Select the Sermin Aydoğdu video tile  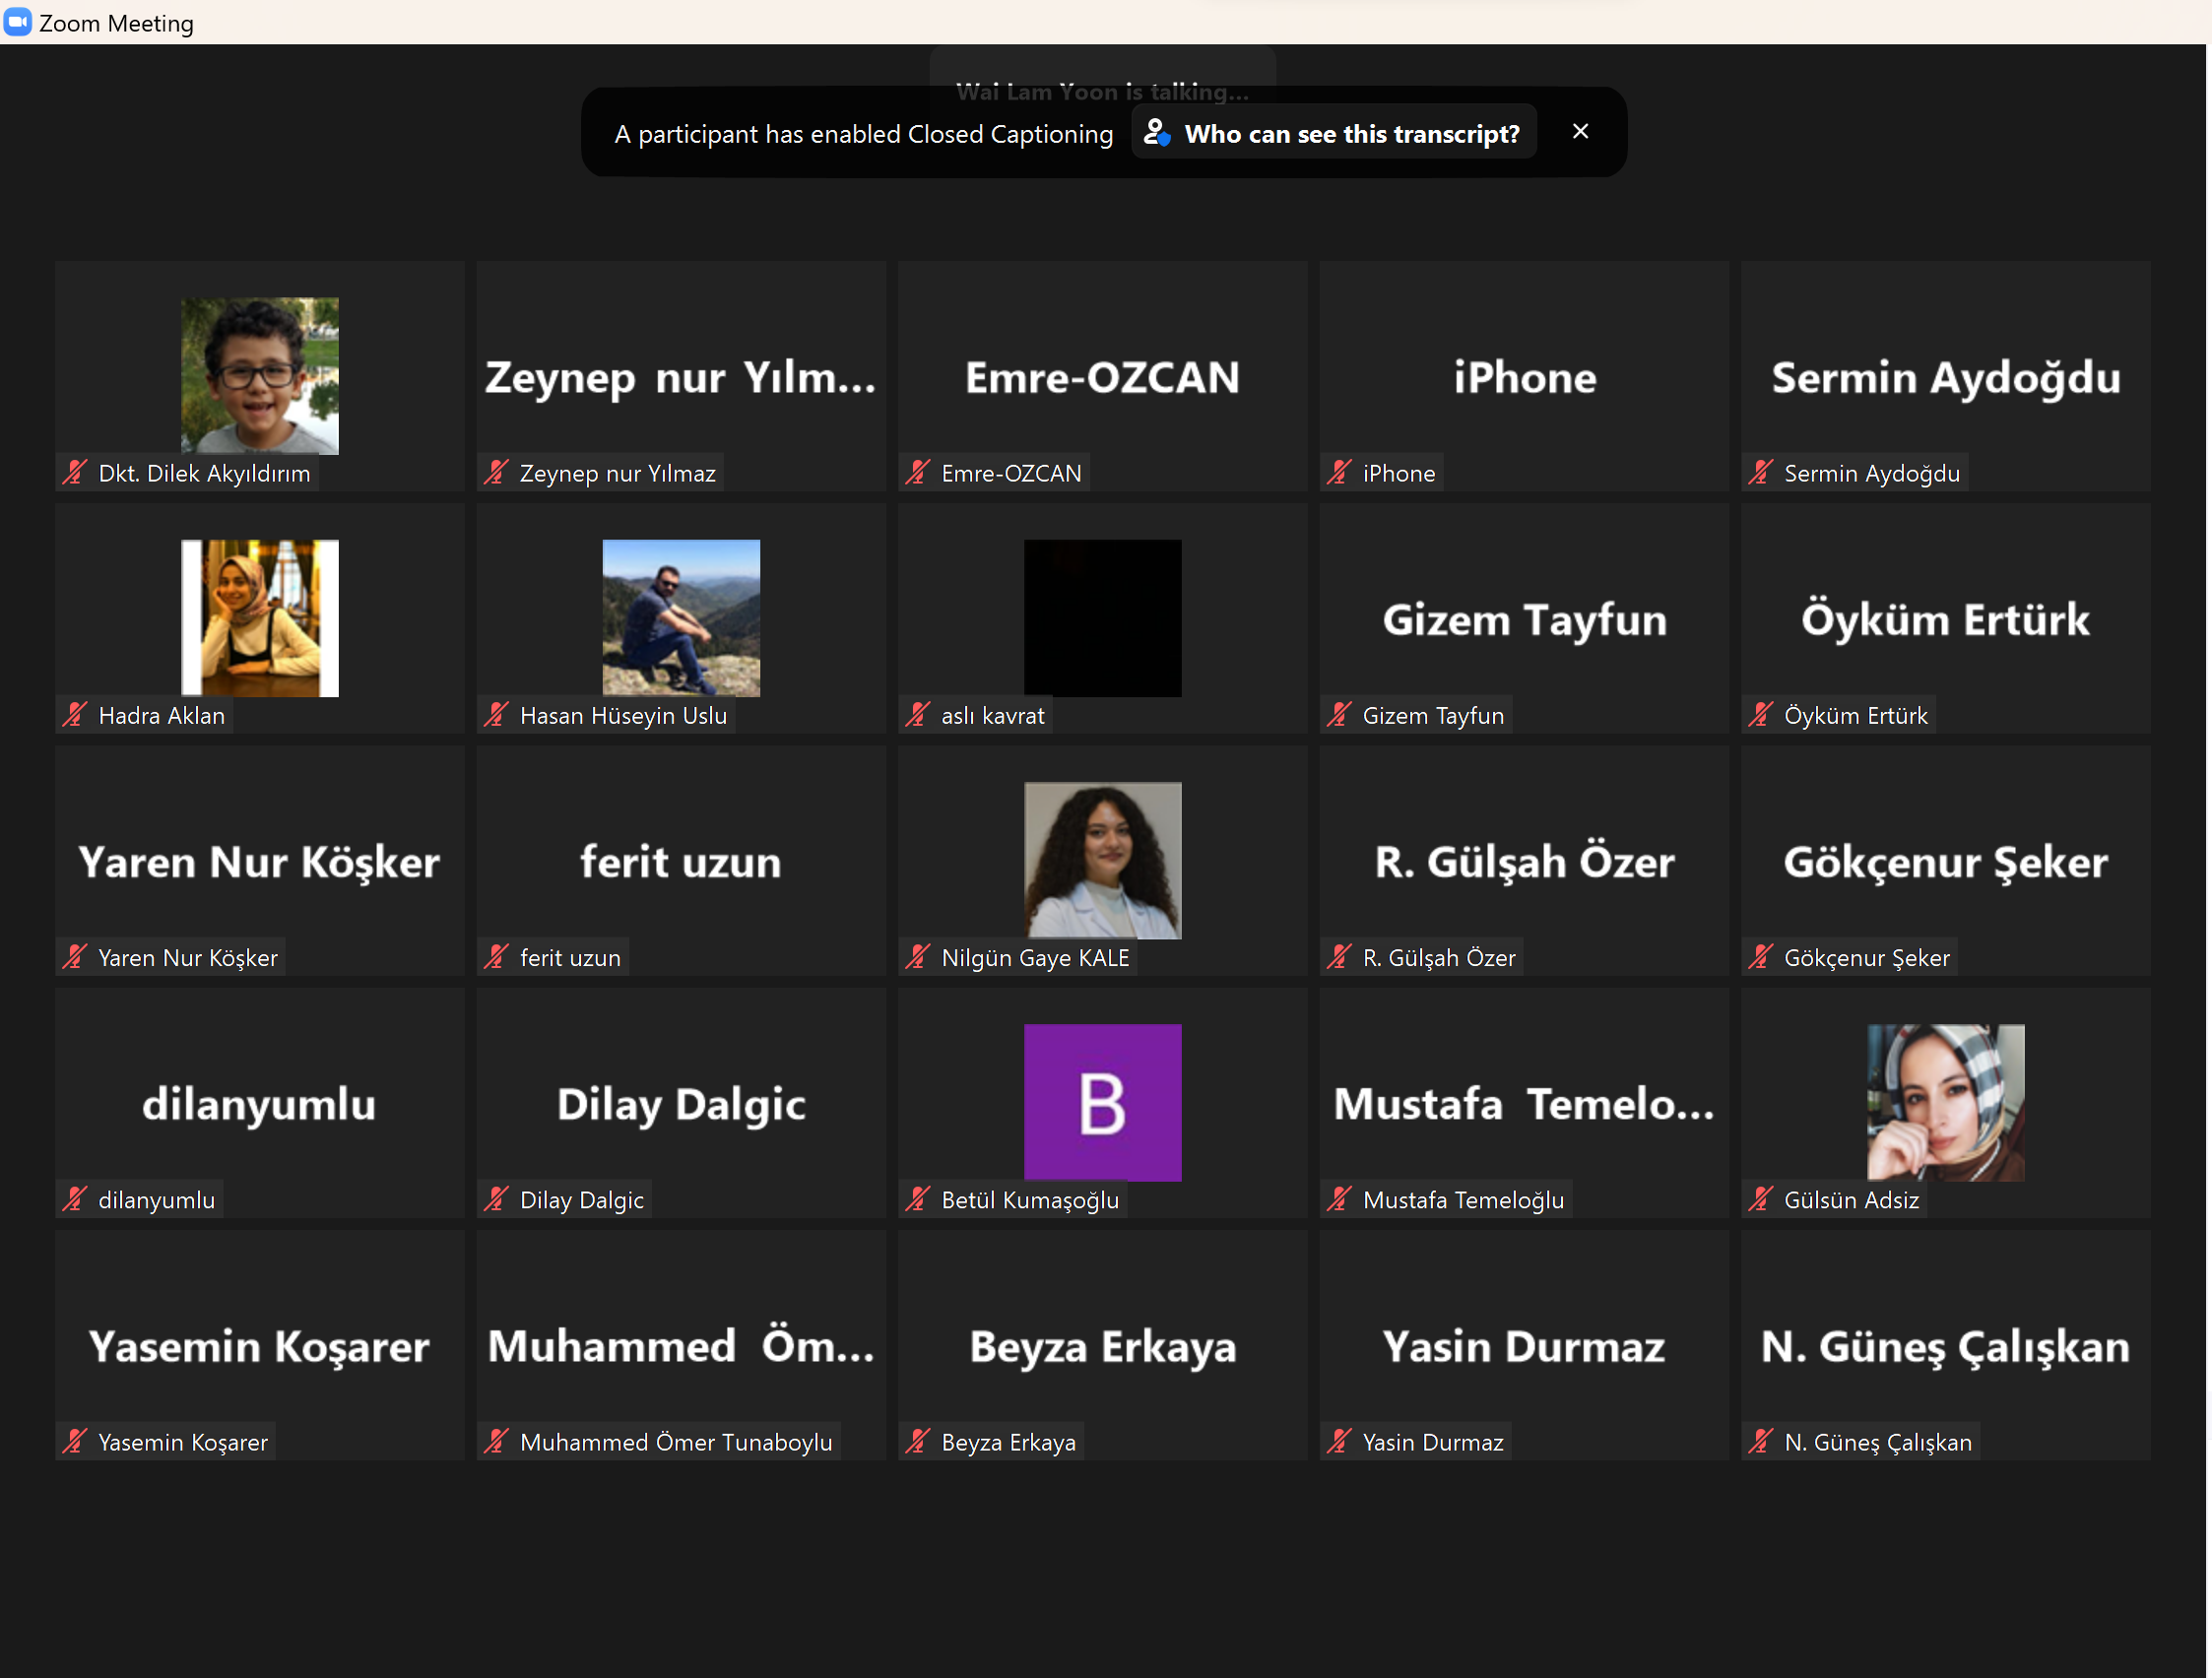[1945, 378]
